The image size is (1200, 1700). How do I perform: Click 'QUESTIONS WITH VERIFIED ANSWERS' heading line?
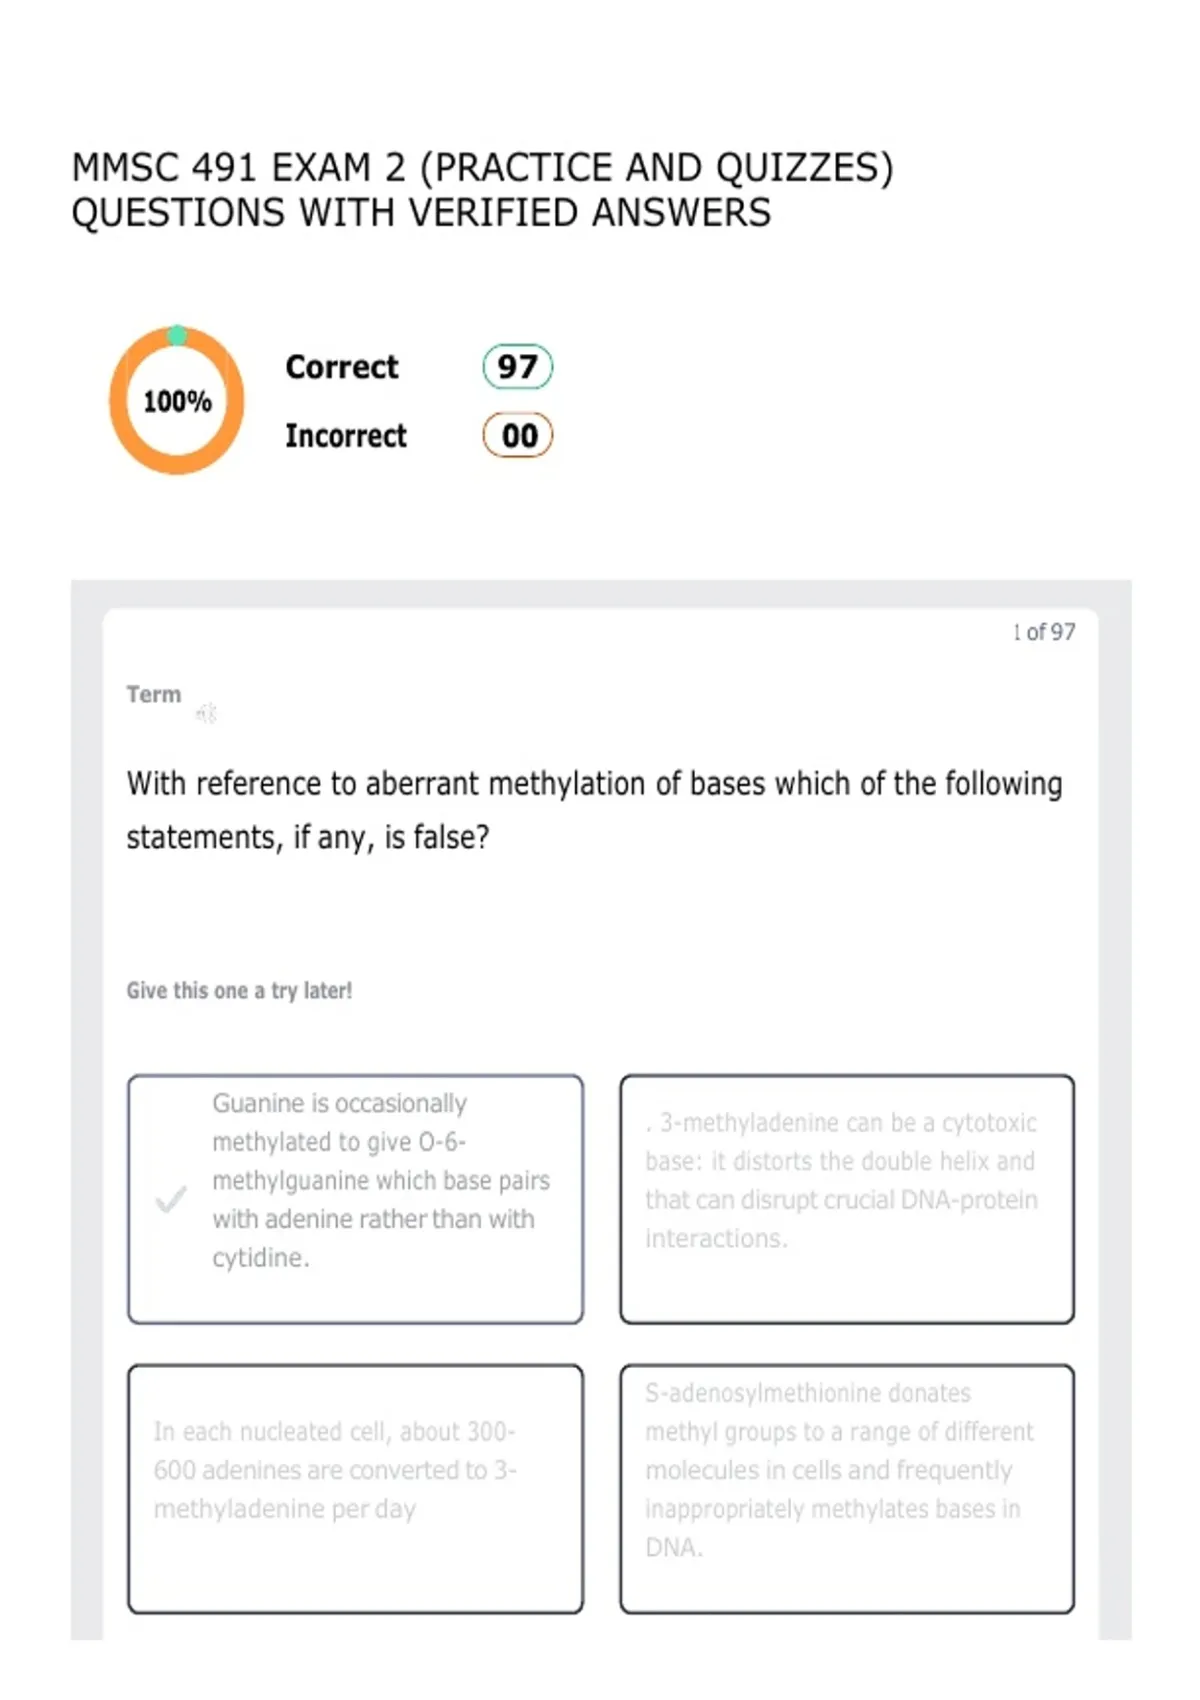coord(421,213)
